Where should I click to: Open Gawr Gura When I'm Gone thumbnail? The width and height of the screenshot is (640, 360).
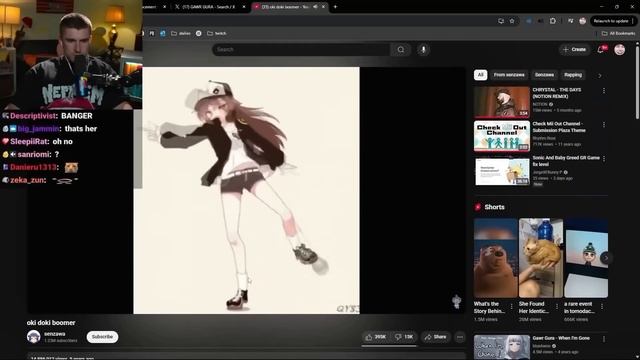point(502,347)
